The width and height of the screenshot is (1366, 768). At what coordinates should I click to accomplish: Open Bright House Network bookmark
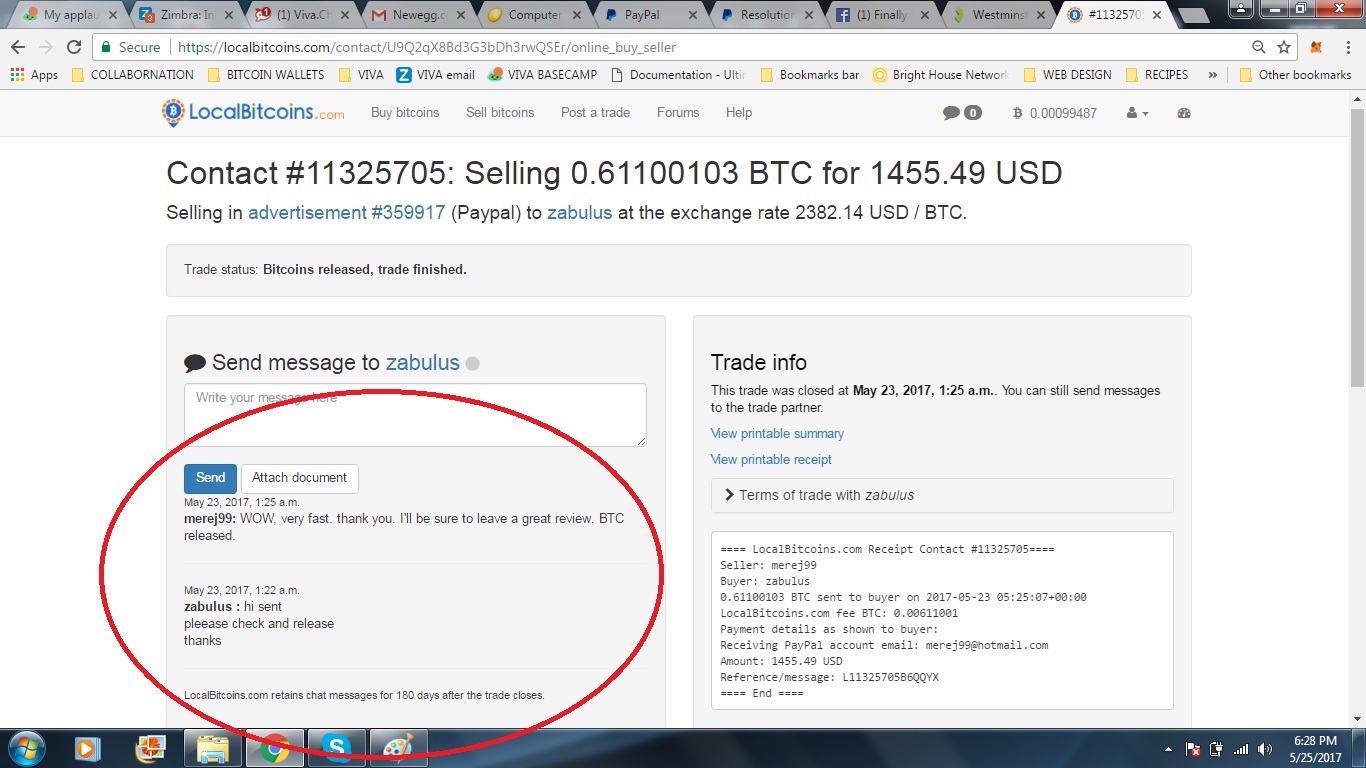[x=941, y=75]
